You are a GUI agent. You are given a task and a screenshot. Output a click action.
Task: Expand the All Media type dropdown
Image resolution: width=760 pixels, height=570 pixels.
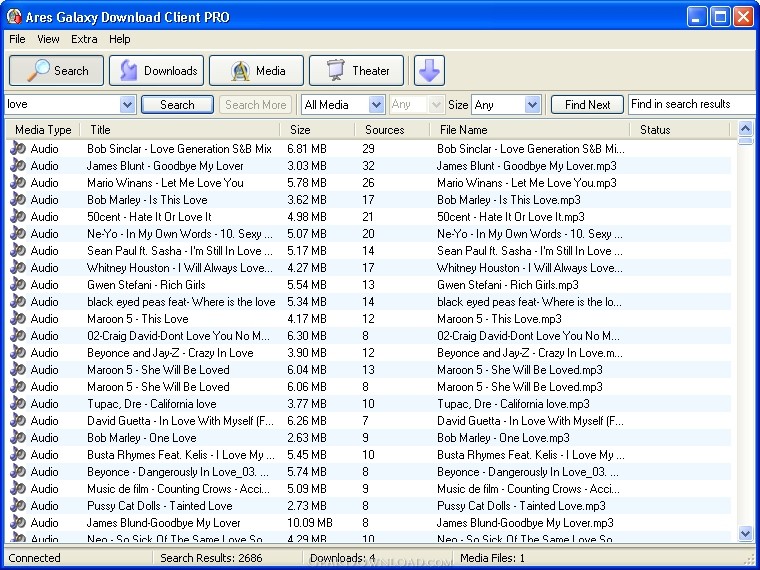(x=377, y=104)
